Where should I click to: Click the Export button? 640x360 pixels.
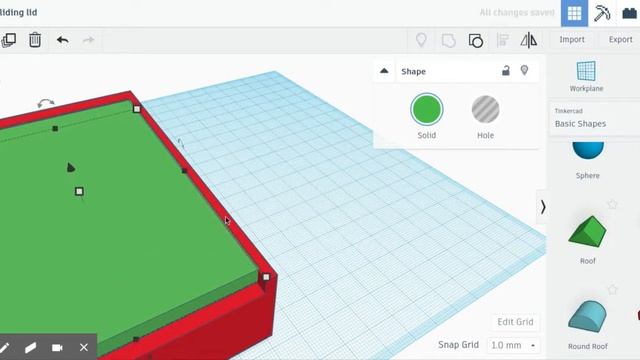pos(620,40)
